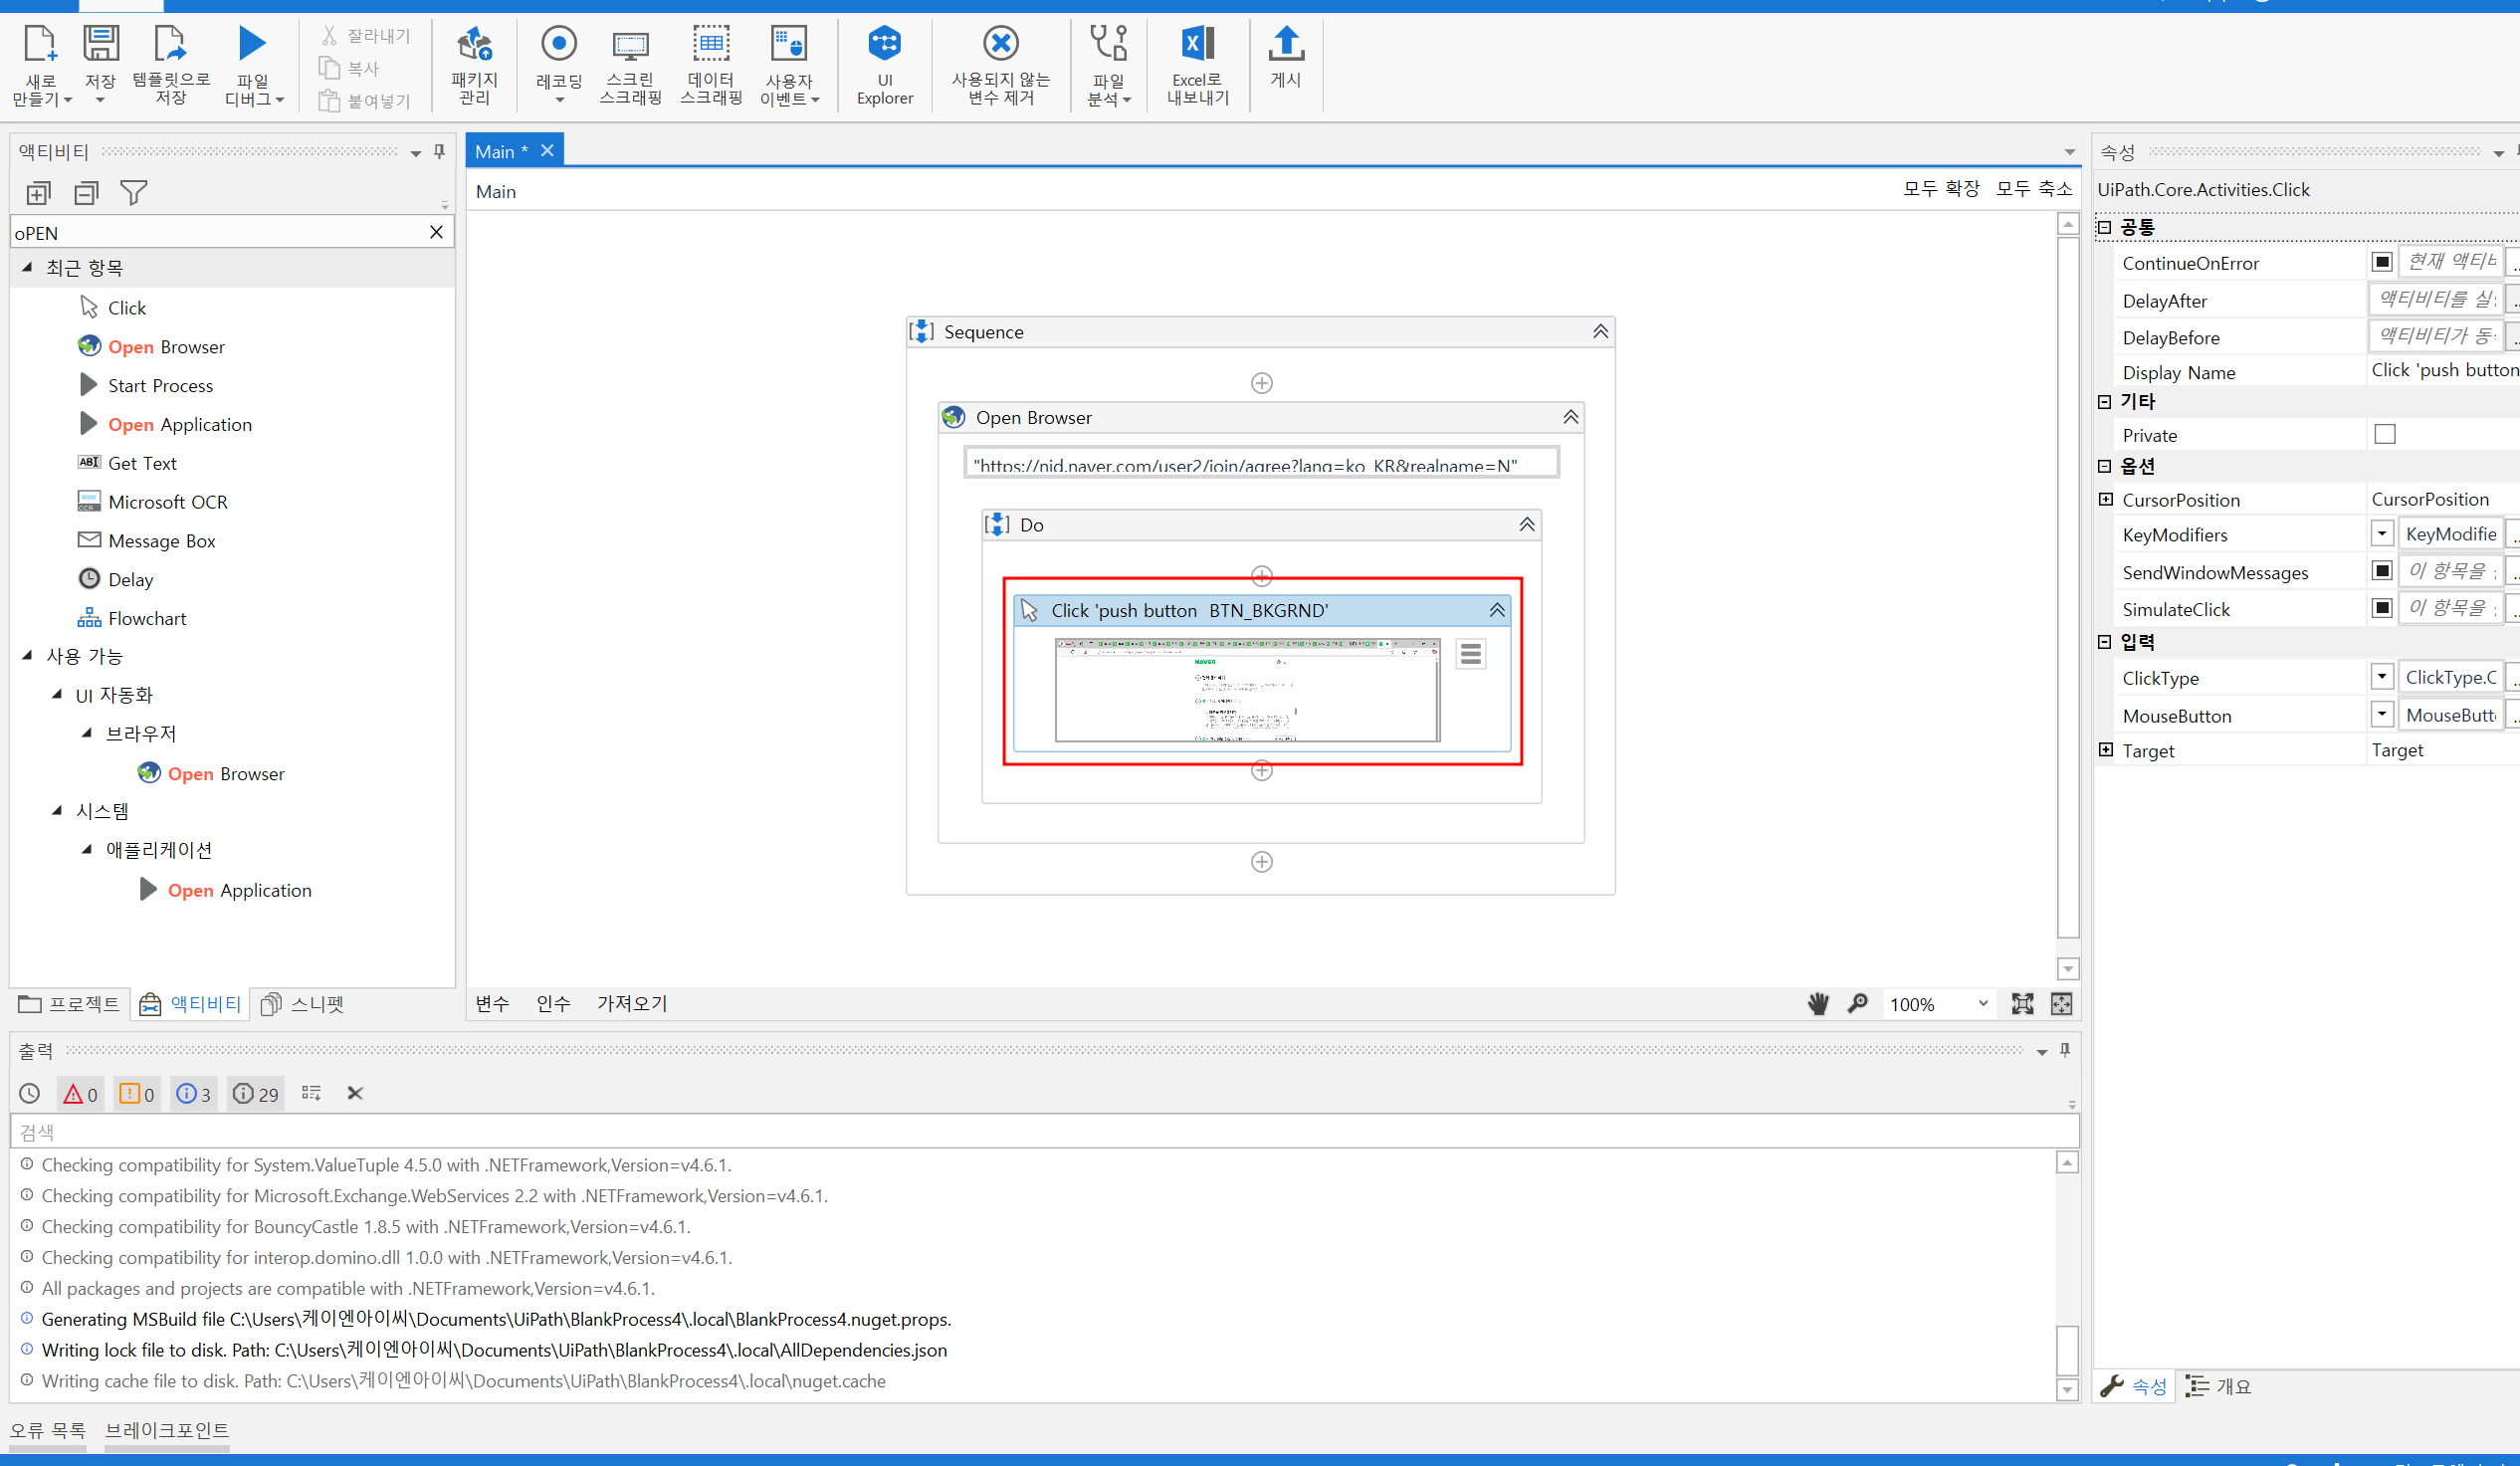
Task: Expand the Target property
Action: click(x=2105, y=750)
